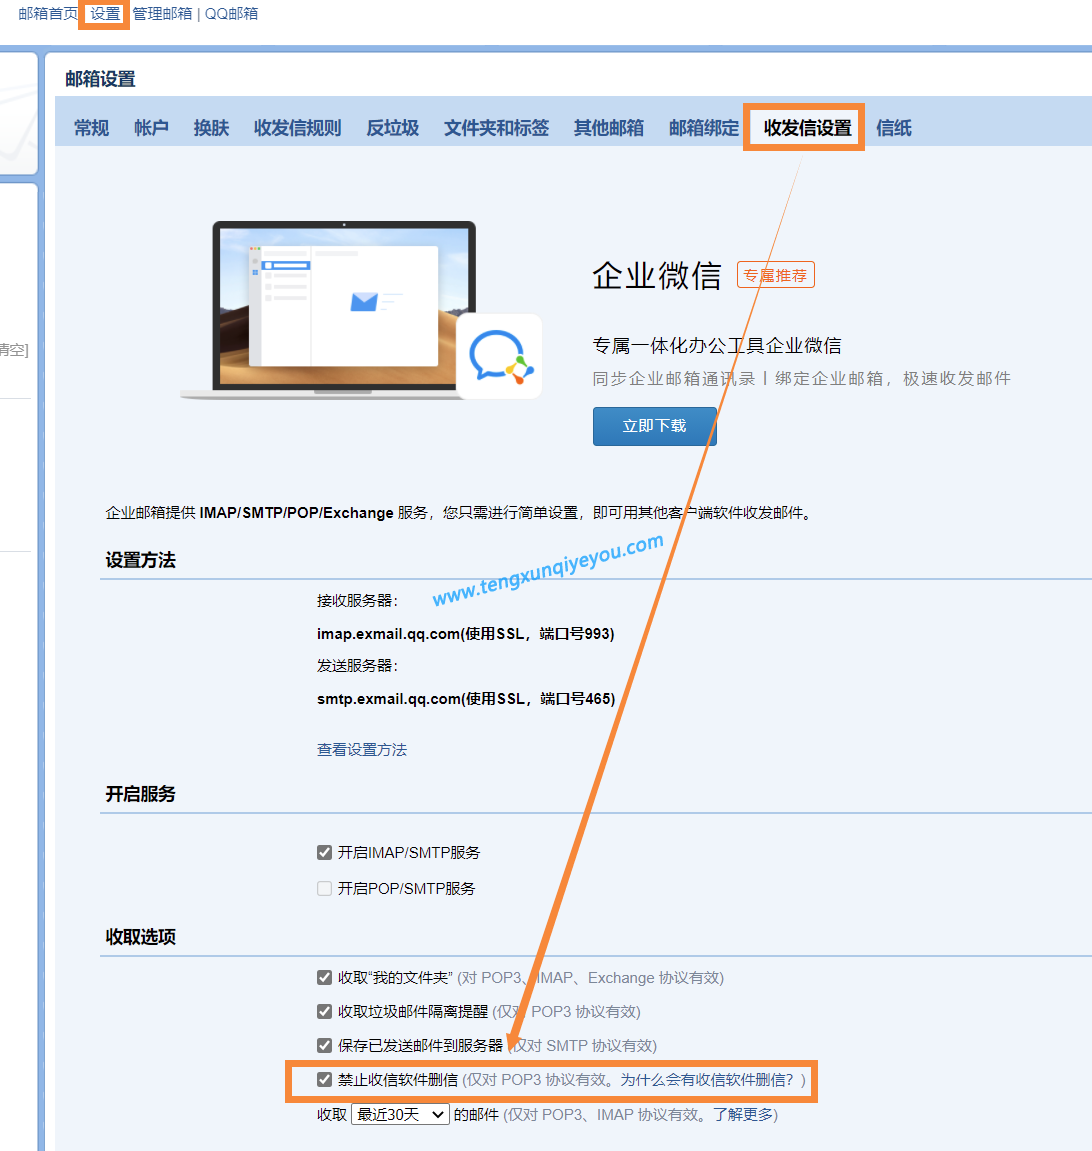Click smtp.exmail.qq.com server text
Image resolution: width=1092 pixels, height=1151 pixels.
click(x=466, y=699)
